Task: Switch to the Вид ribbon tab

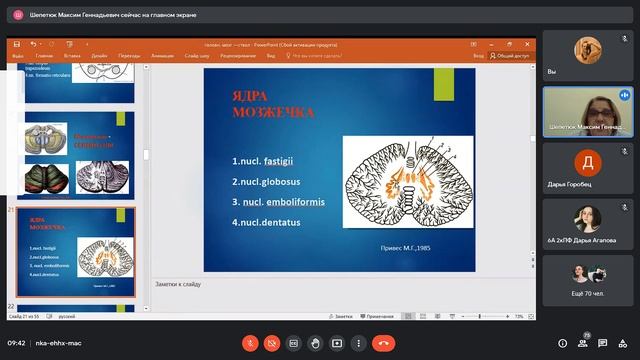Action: pyautogui.click(x=271, y=56)
